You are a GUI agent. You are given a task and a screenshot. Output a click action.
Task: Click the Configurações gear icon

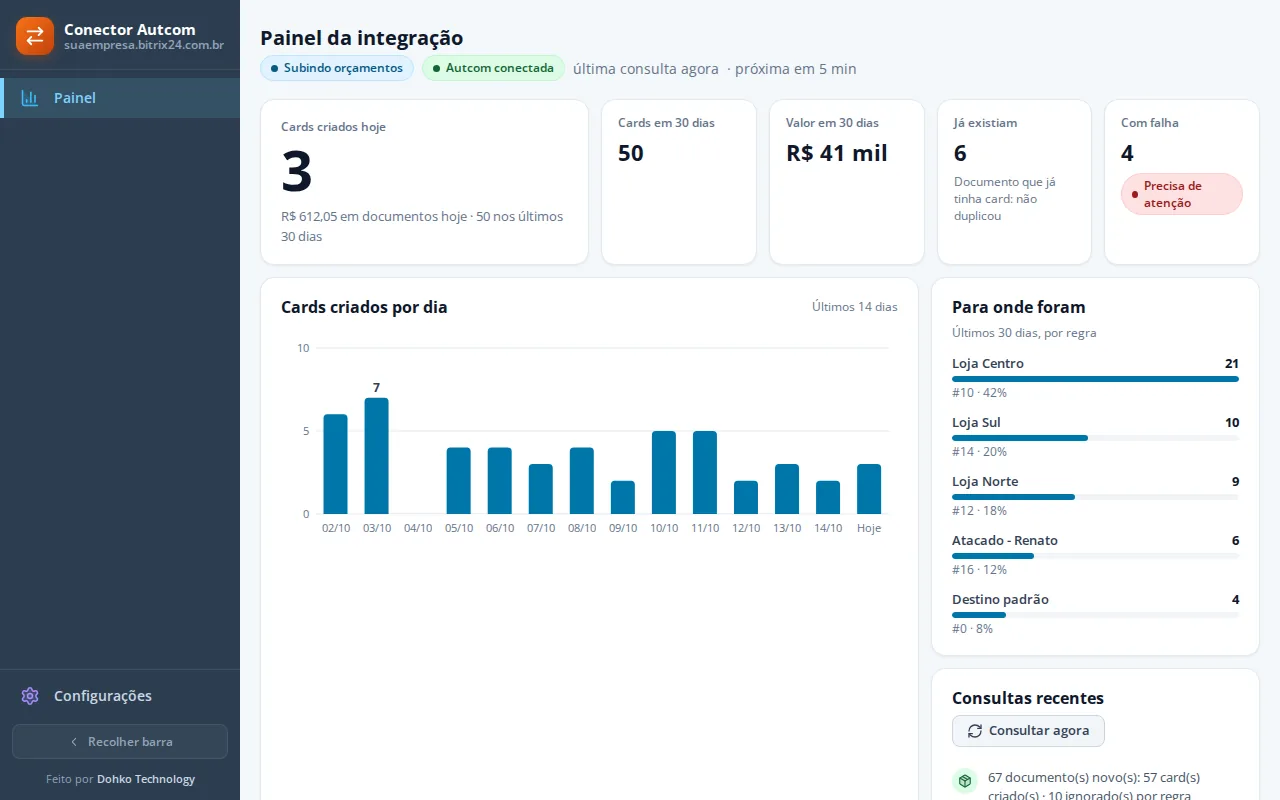pyautogui.click(x=30, y=696)
